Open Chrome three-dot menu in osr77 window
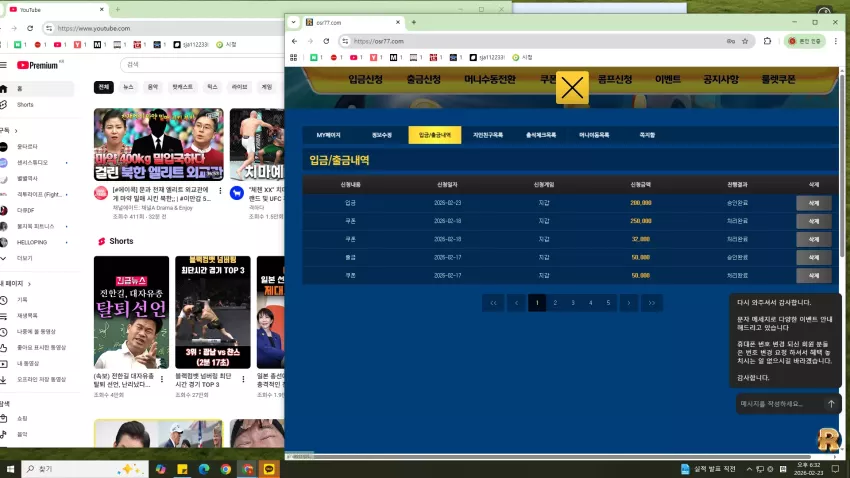This screenshot has height=478, width=850. 835,41
